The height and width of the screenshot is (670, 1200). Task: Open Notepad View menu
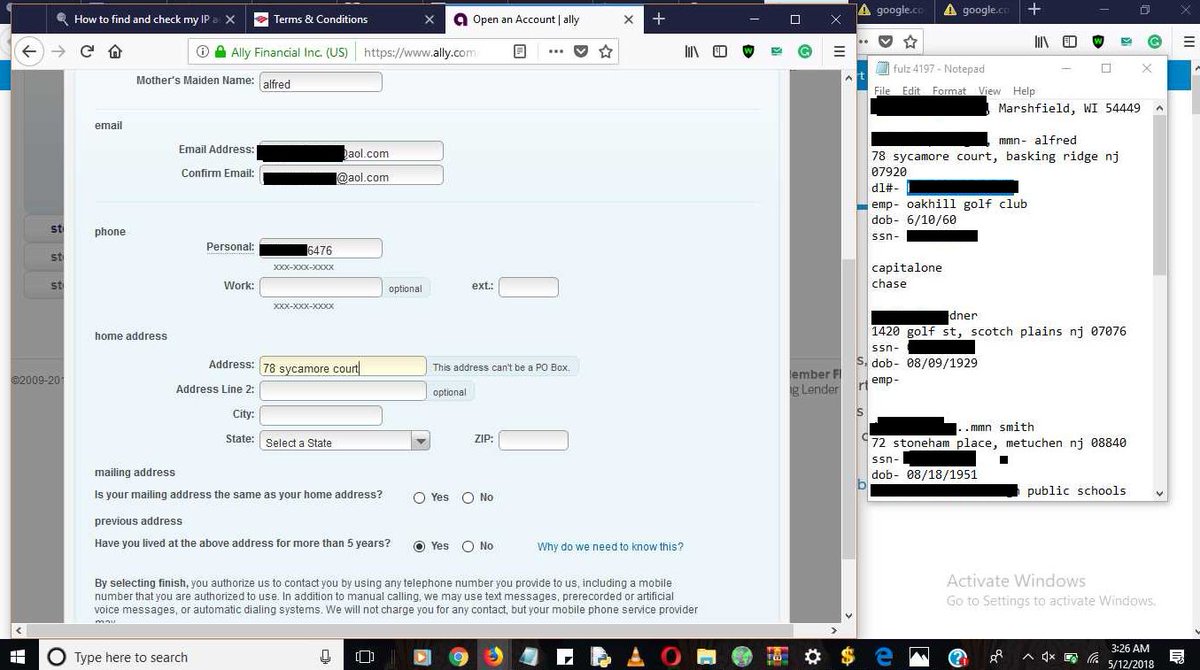coord(989,91)
